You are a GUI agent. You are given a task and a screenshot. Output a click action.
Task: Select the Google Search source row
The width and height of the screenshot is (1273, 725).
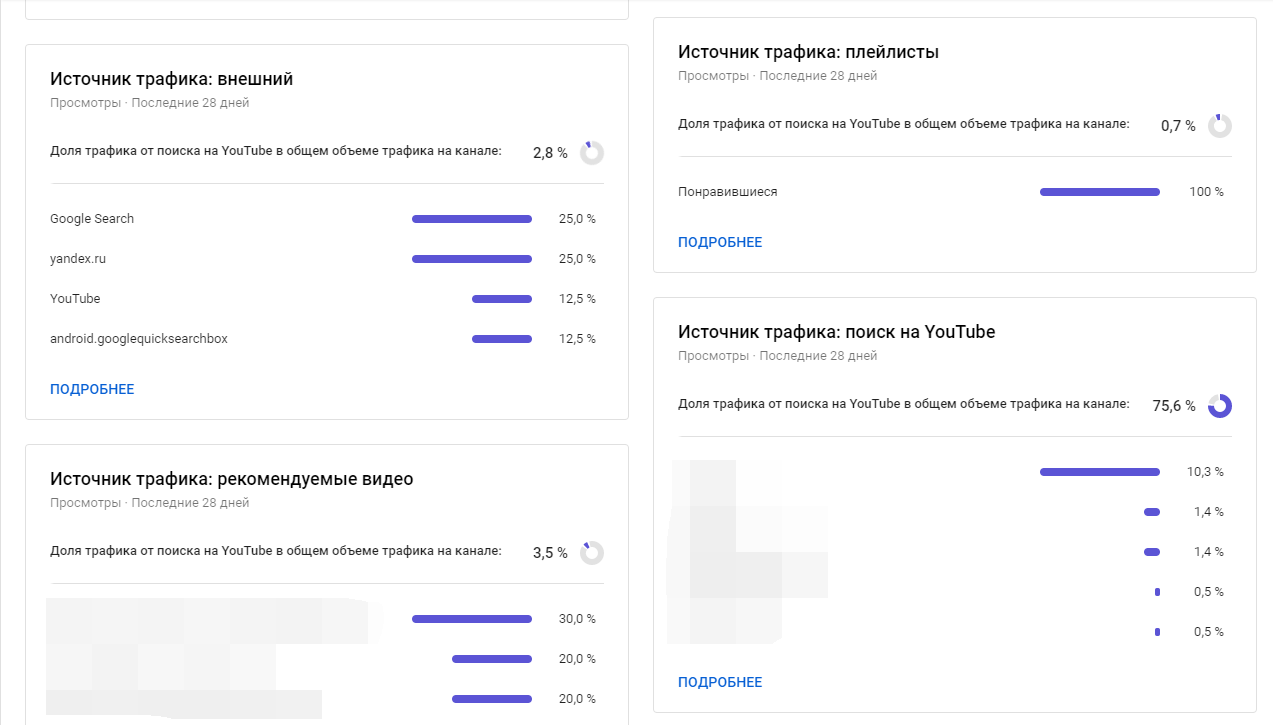pyautogui.click(x=92, y=219)
